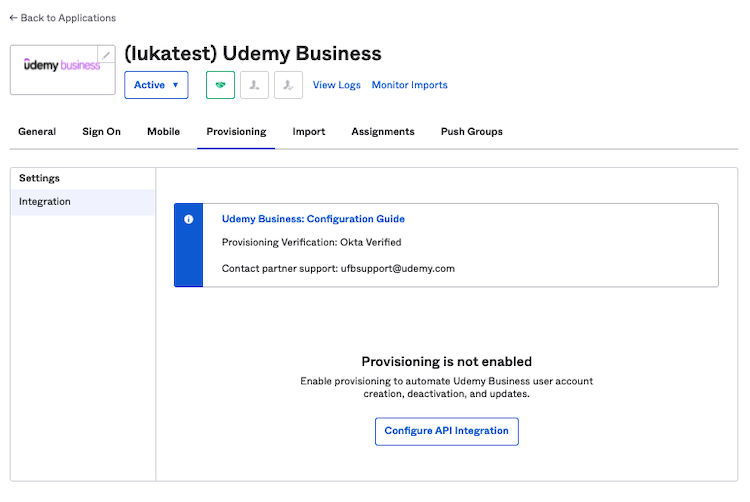Click the blue info icon in banner

click(188, 219)
